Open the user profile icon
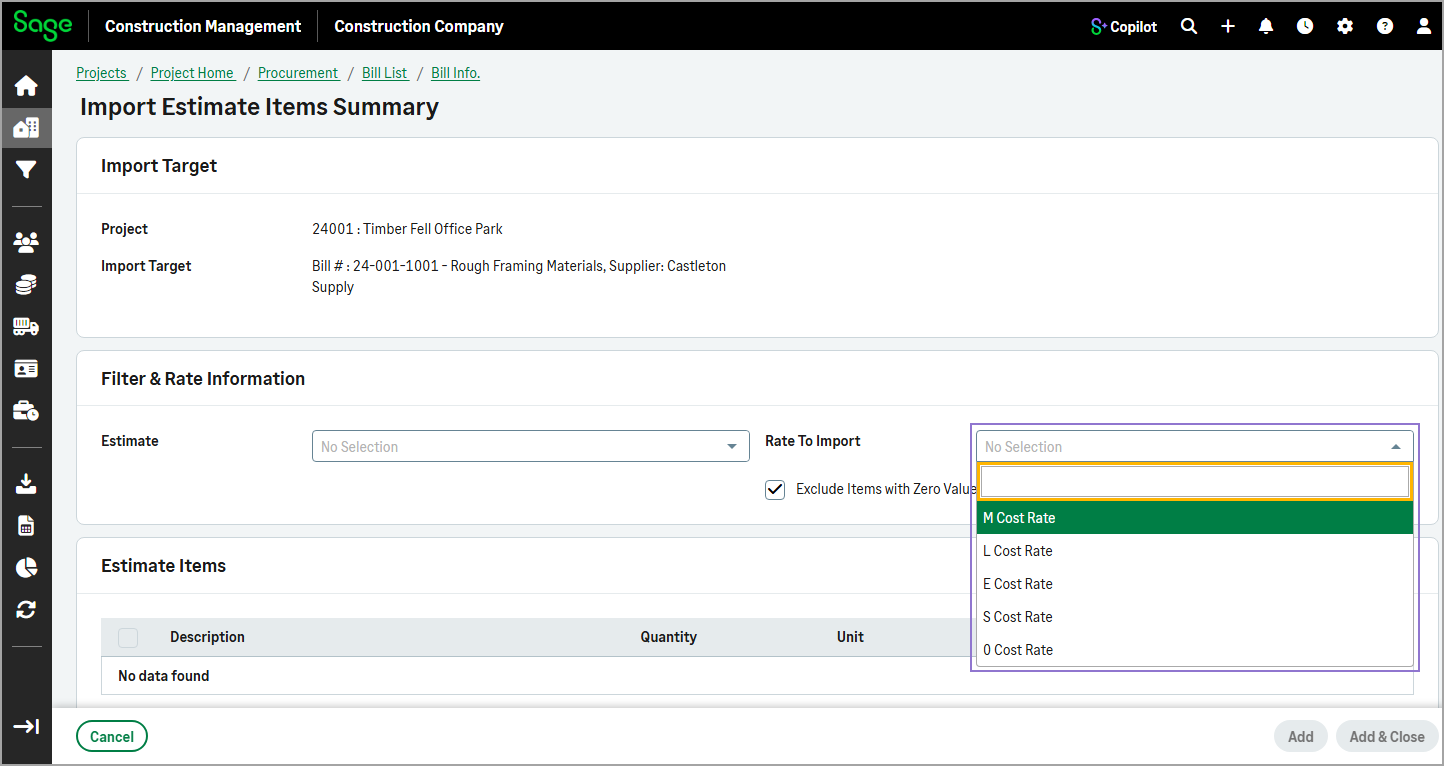Screen dimensions: 1444x766 [1424, 27]
